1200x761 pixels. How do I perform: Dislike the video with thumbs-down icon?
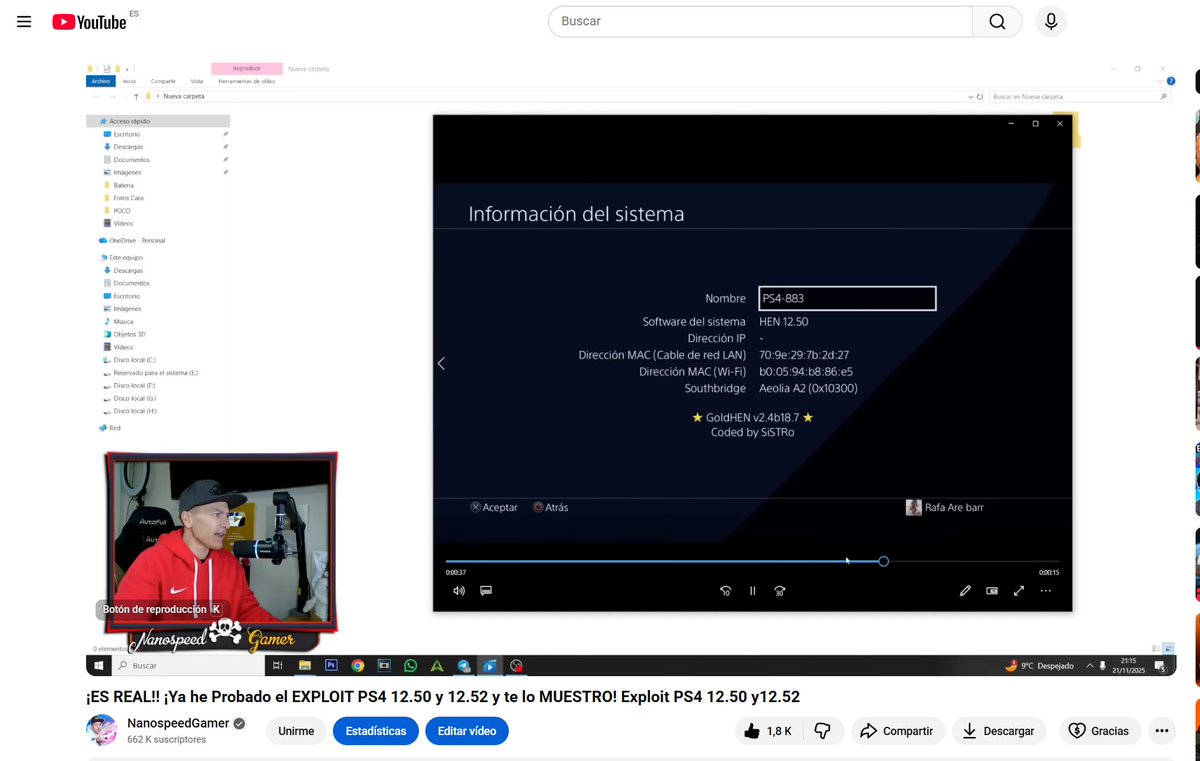click(x=823, y=731)
